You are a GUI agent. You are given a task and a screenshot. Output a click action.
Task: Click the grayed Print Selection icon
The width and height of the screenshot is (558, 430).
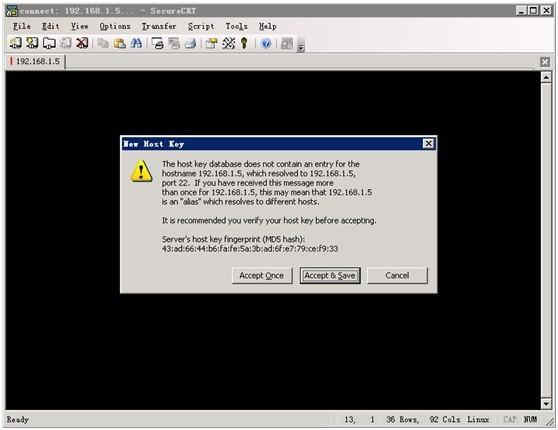point(174,43)
